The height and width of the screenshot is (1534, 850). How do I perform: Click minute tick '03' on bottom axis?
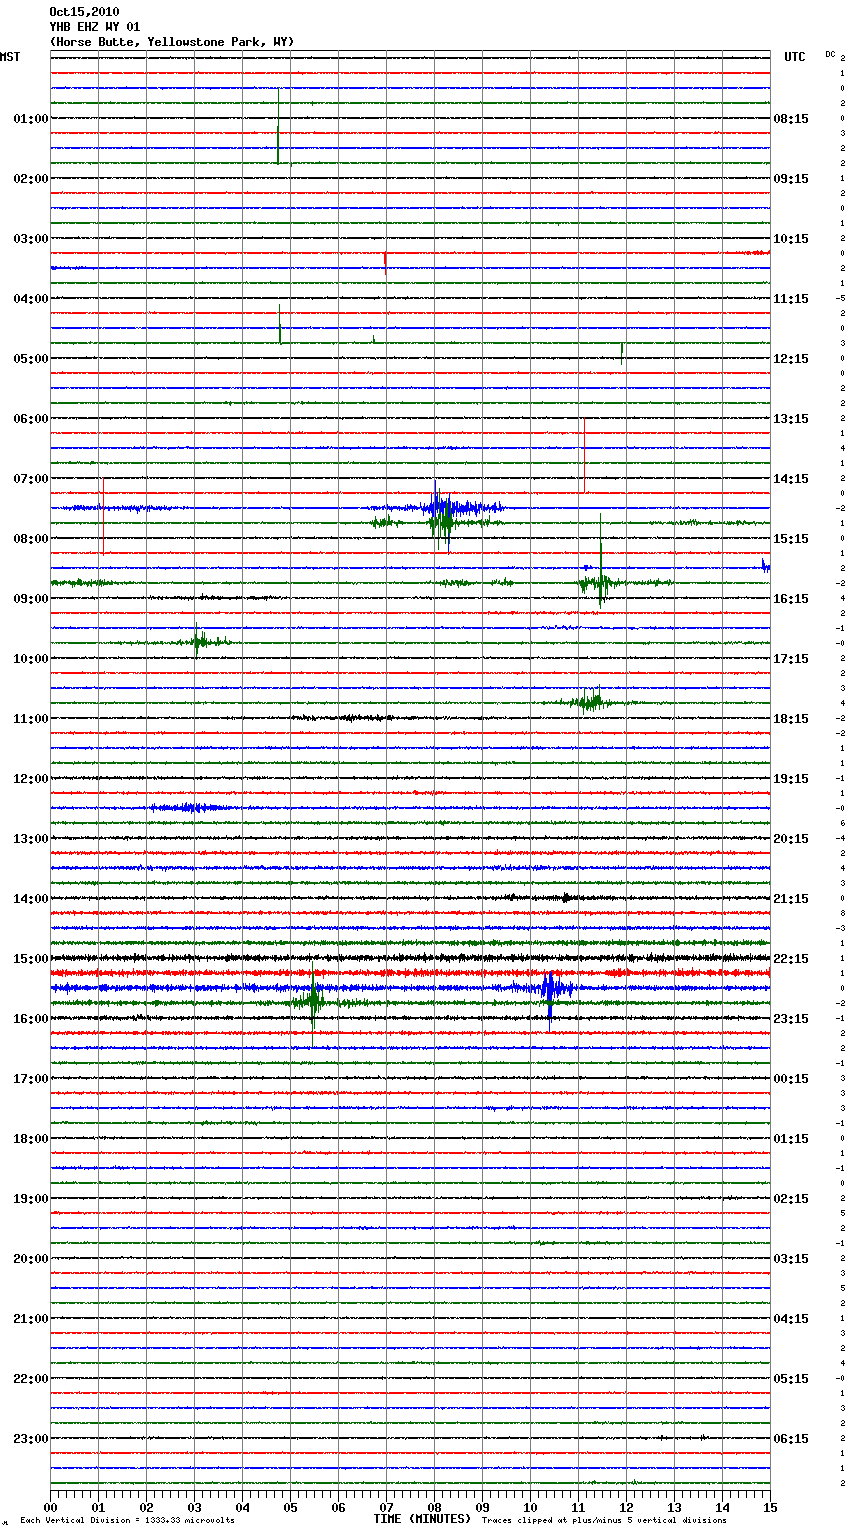(x=194, y=1507)
